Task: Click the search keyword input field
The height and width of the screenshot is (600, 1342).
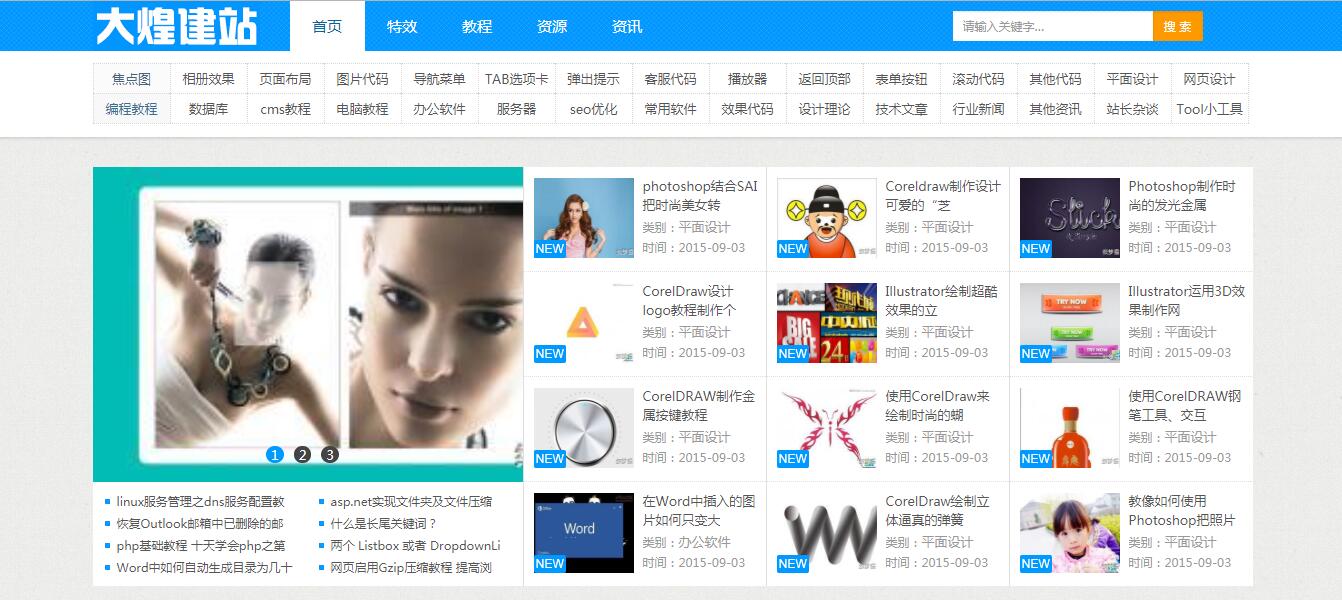Action: (x=1052, y=26)
